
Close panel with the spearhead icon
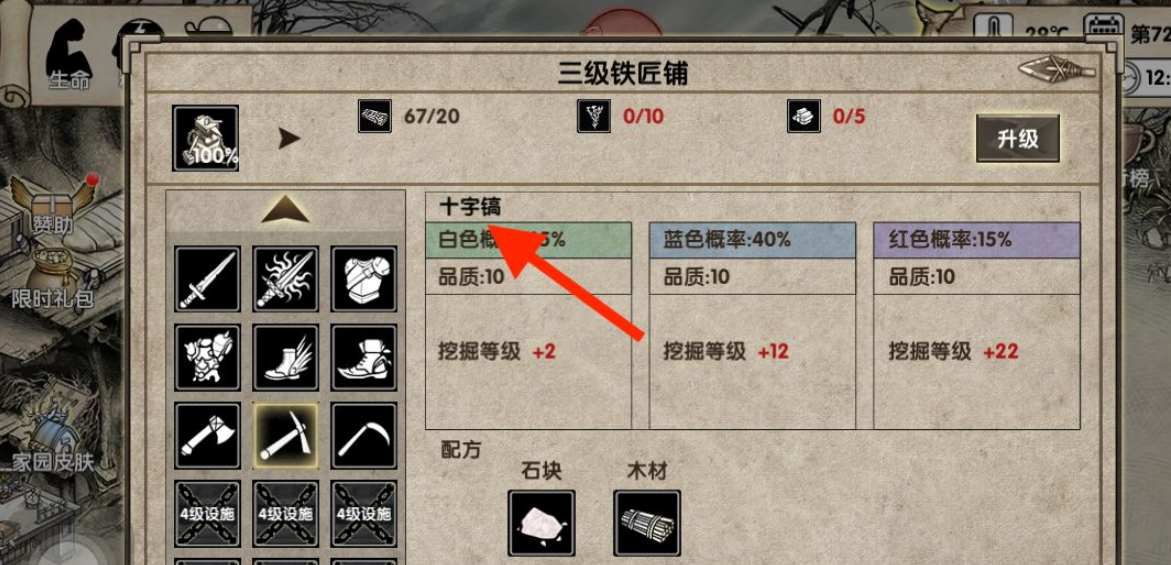(1057, 70)
